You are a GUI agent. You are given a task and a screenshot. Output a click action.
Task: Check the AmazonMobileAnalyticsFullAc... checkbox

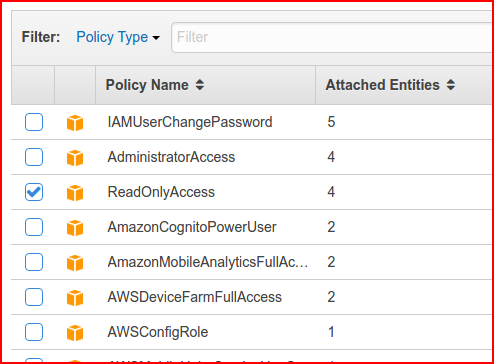(x=34, y=262)
